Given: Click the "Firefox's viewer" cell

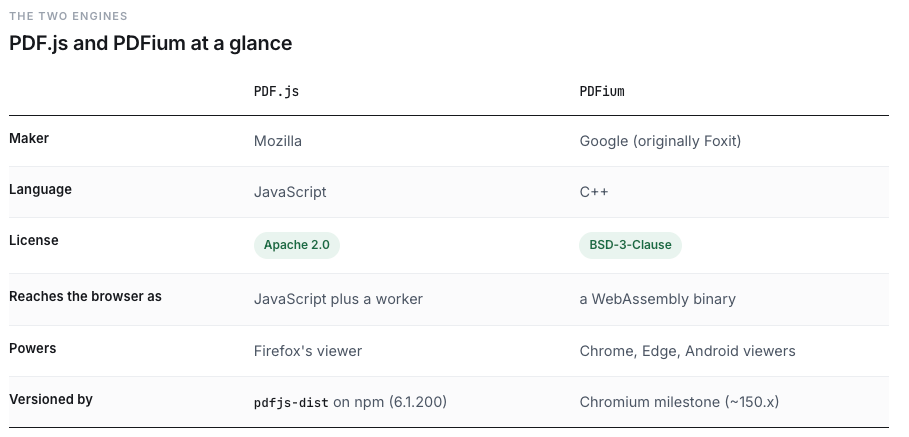Looking at the screenshot, I should tap(308, 351).
